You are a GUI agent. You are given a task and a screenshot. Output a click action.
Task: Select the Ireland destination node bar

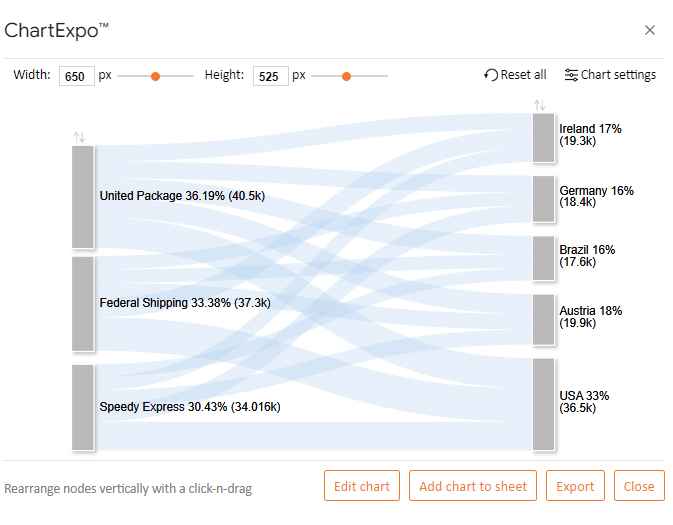click(543, 138)
